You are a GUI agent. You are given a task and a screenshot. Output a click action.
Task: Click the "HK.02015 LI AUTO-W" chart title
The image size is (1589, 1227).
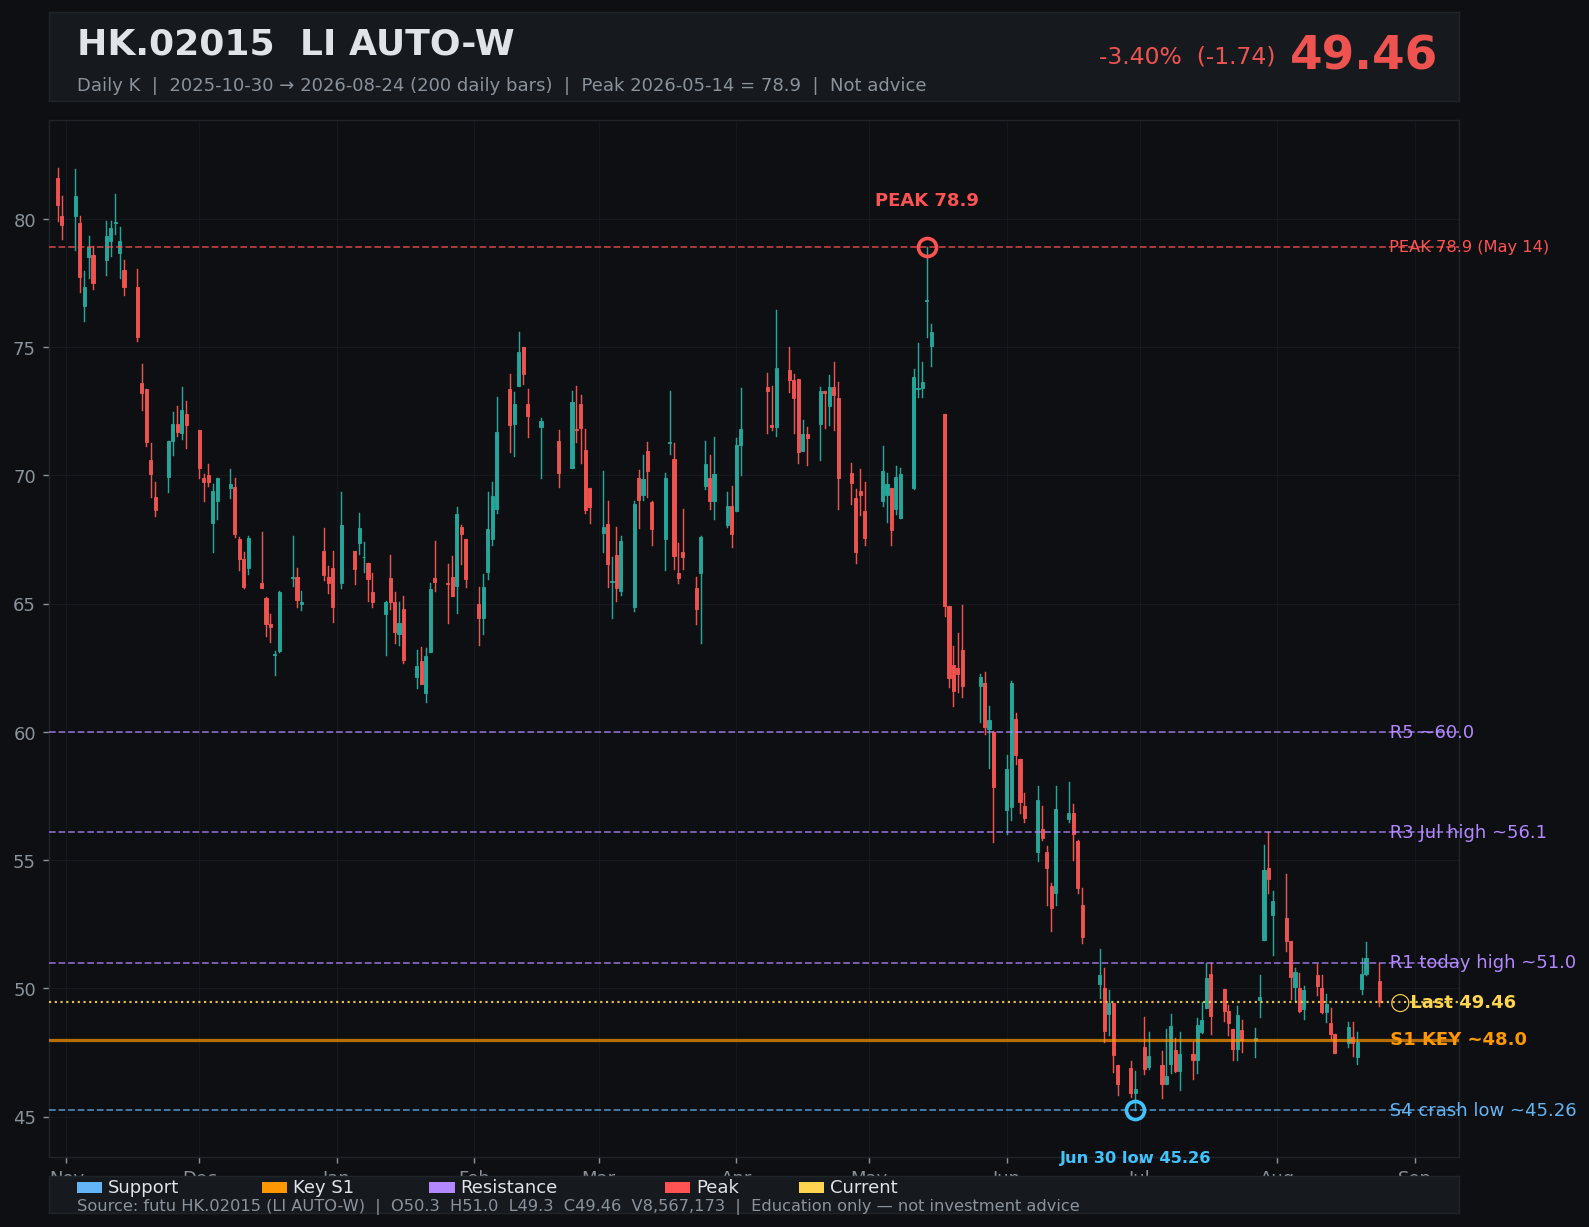[x=295, y=43]
